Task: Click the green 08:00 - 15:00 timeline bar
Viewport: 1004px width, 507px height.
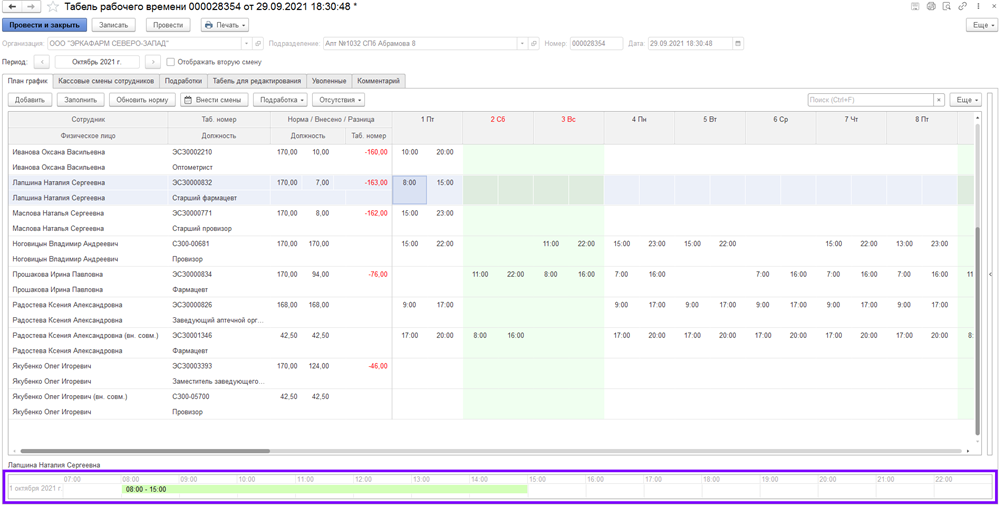Action: (x=324, y=489)
